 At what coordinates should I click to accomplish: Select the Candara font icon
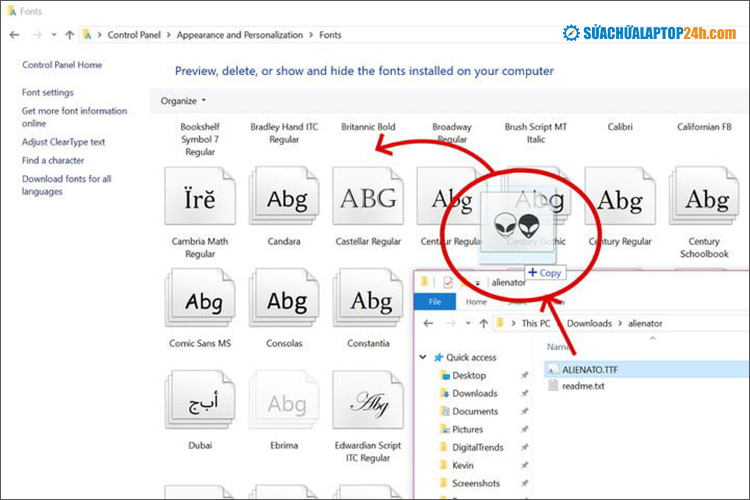click(x=284, y=196)
